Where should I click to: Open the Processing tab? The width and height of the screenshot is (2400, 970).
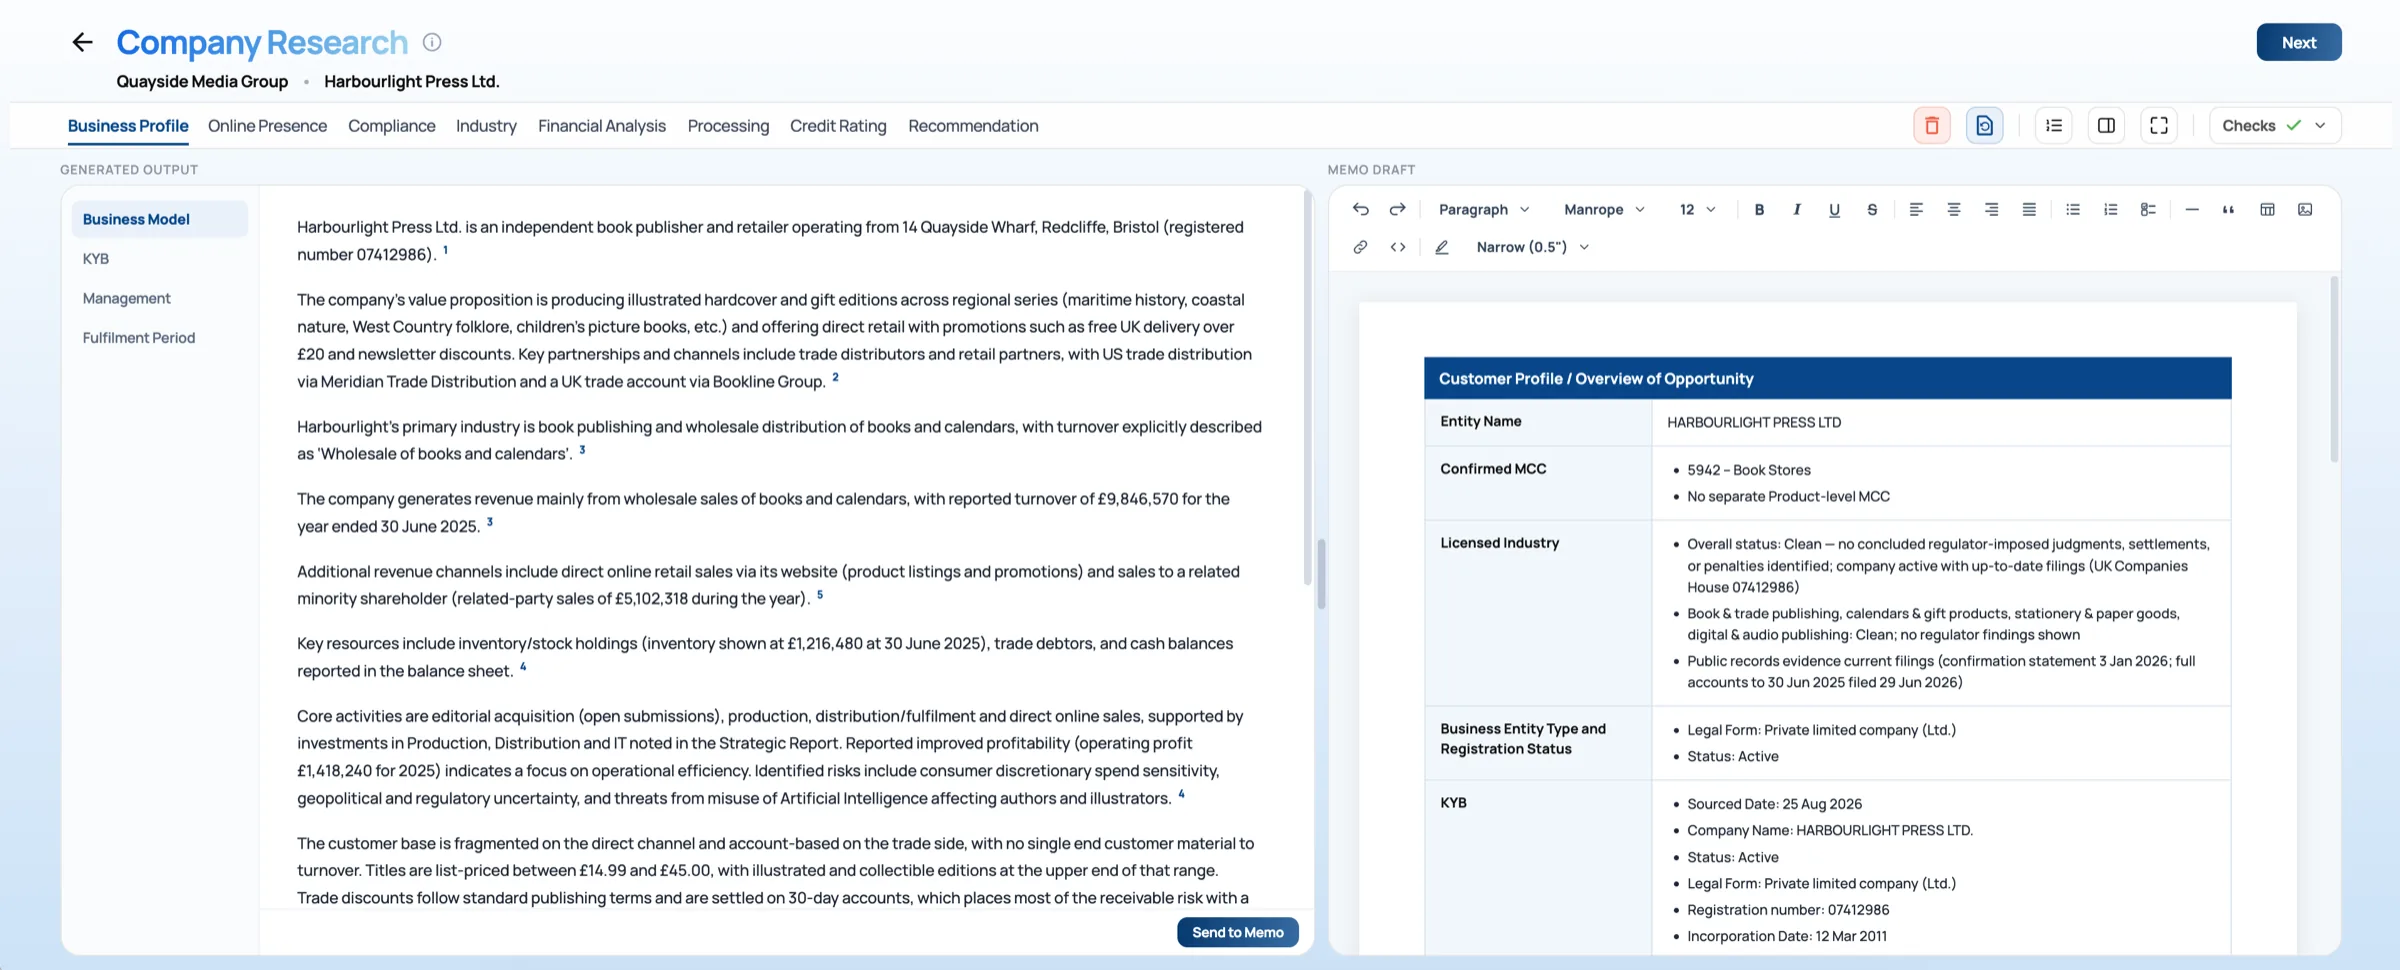[728, 126]
